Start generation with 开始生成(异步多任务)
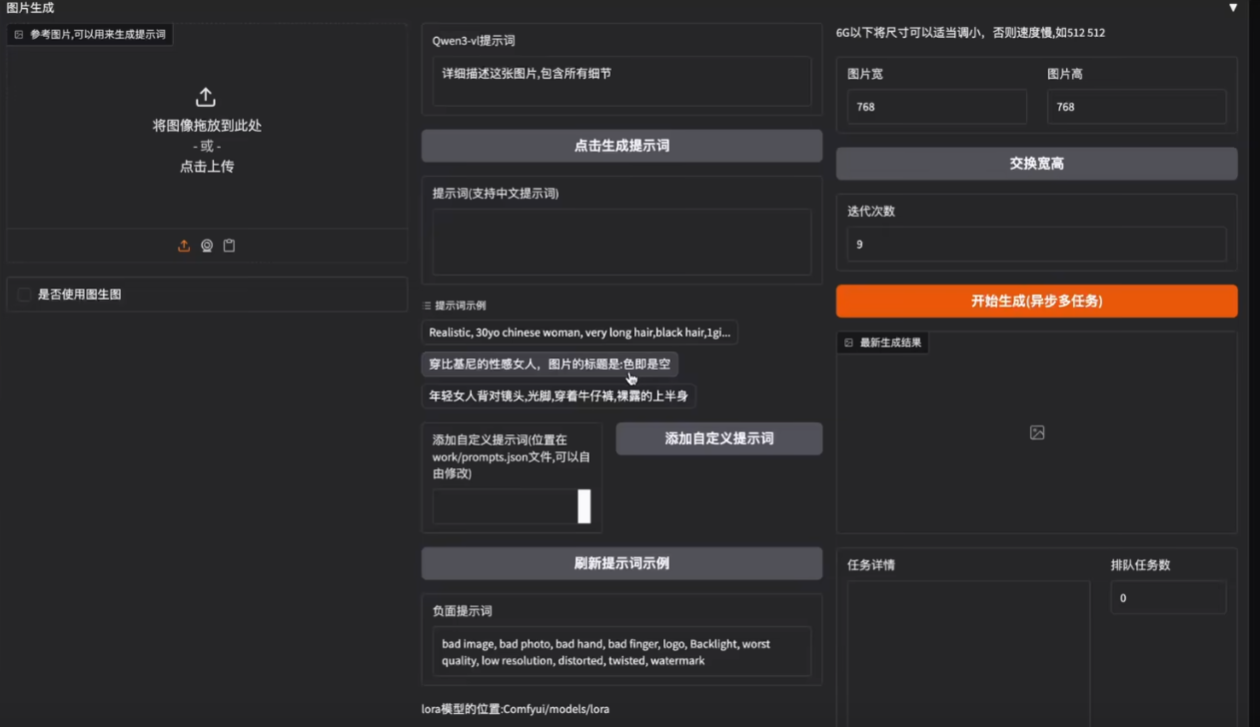This screenshot has width=1260, height=727. [1036, 300]
